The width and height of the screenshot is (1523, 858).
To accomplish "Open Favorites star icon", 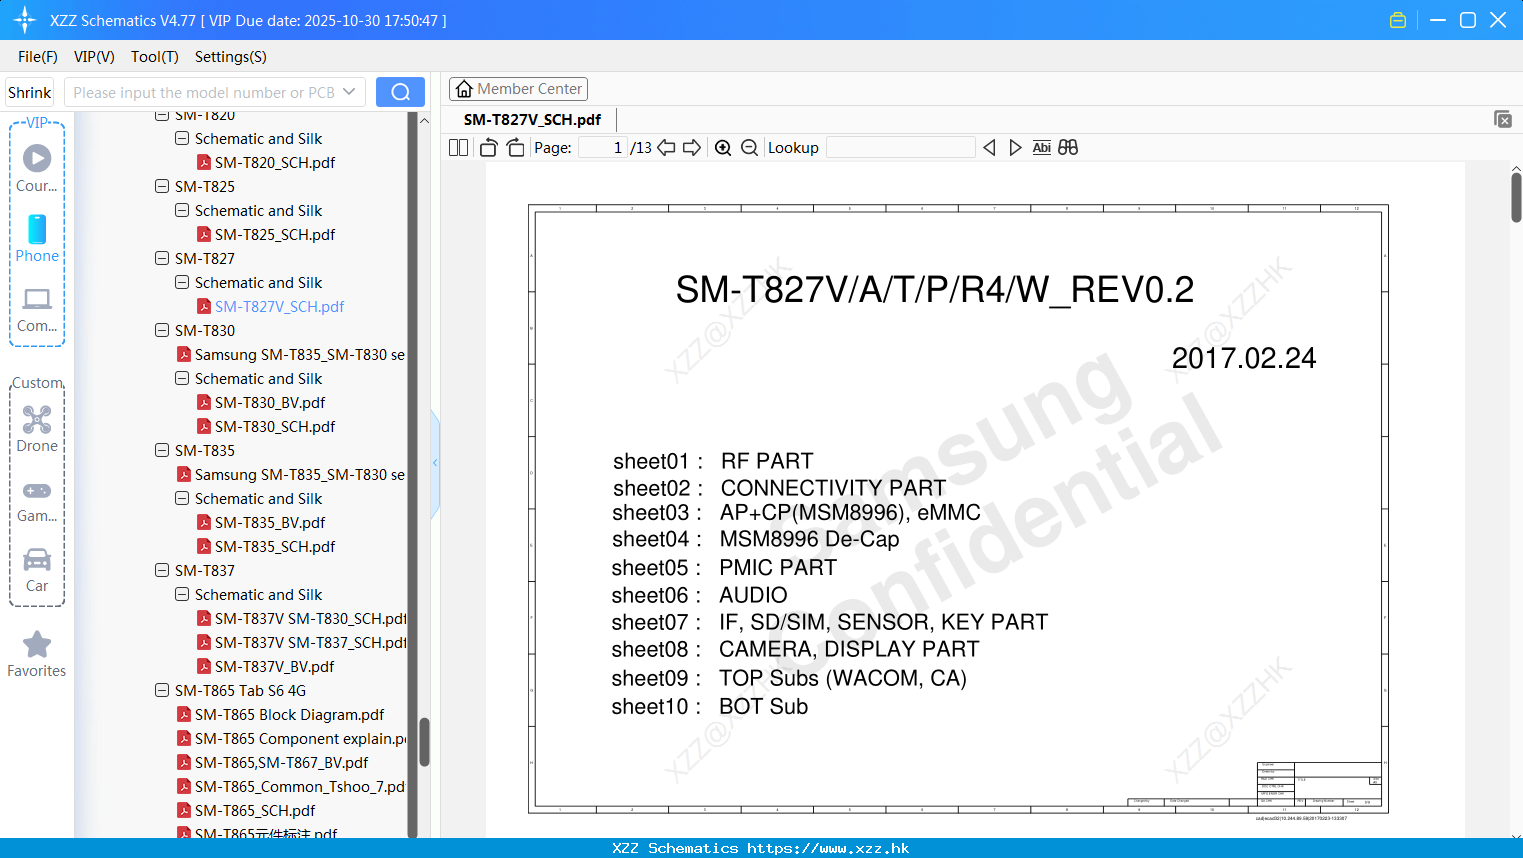I will (x=37, y=644).
